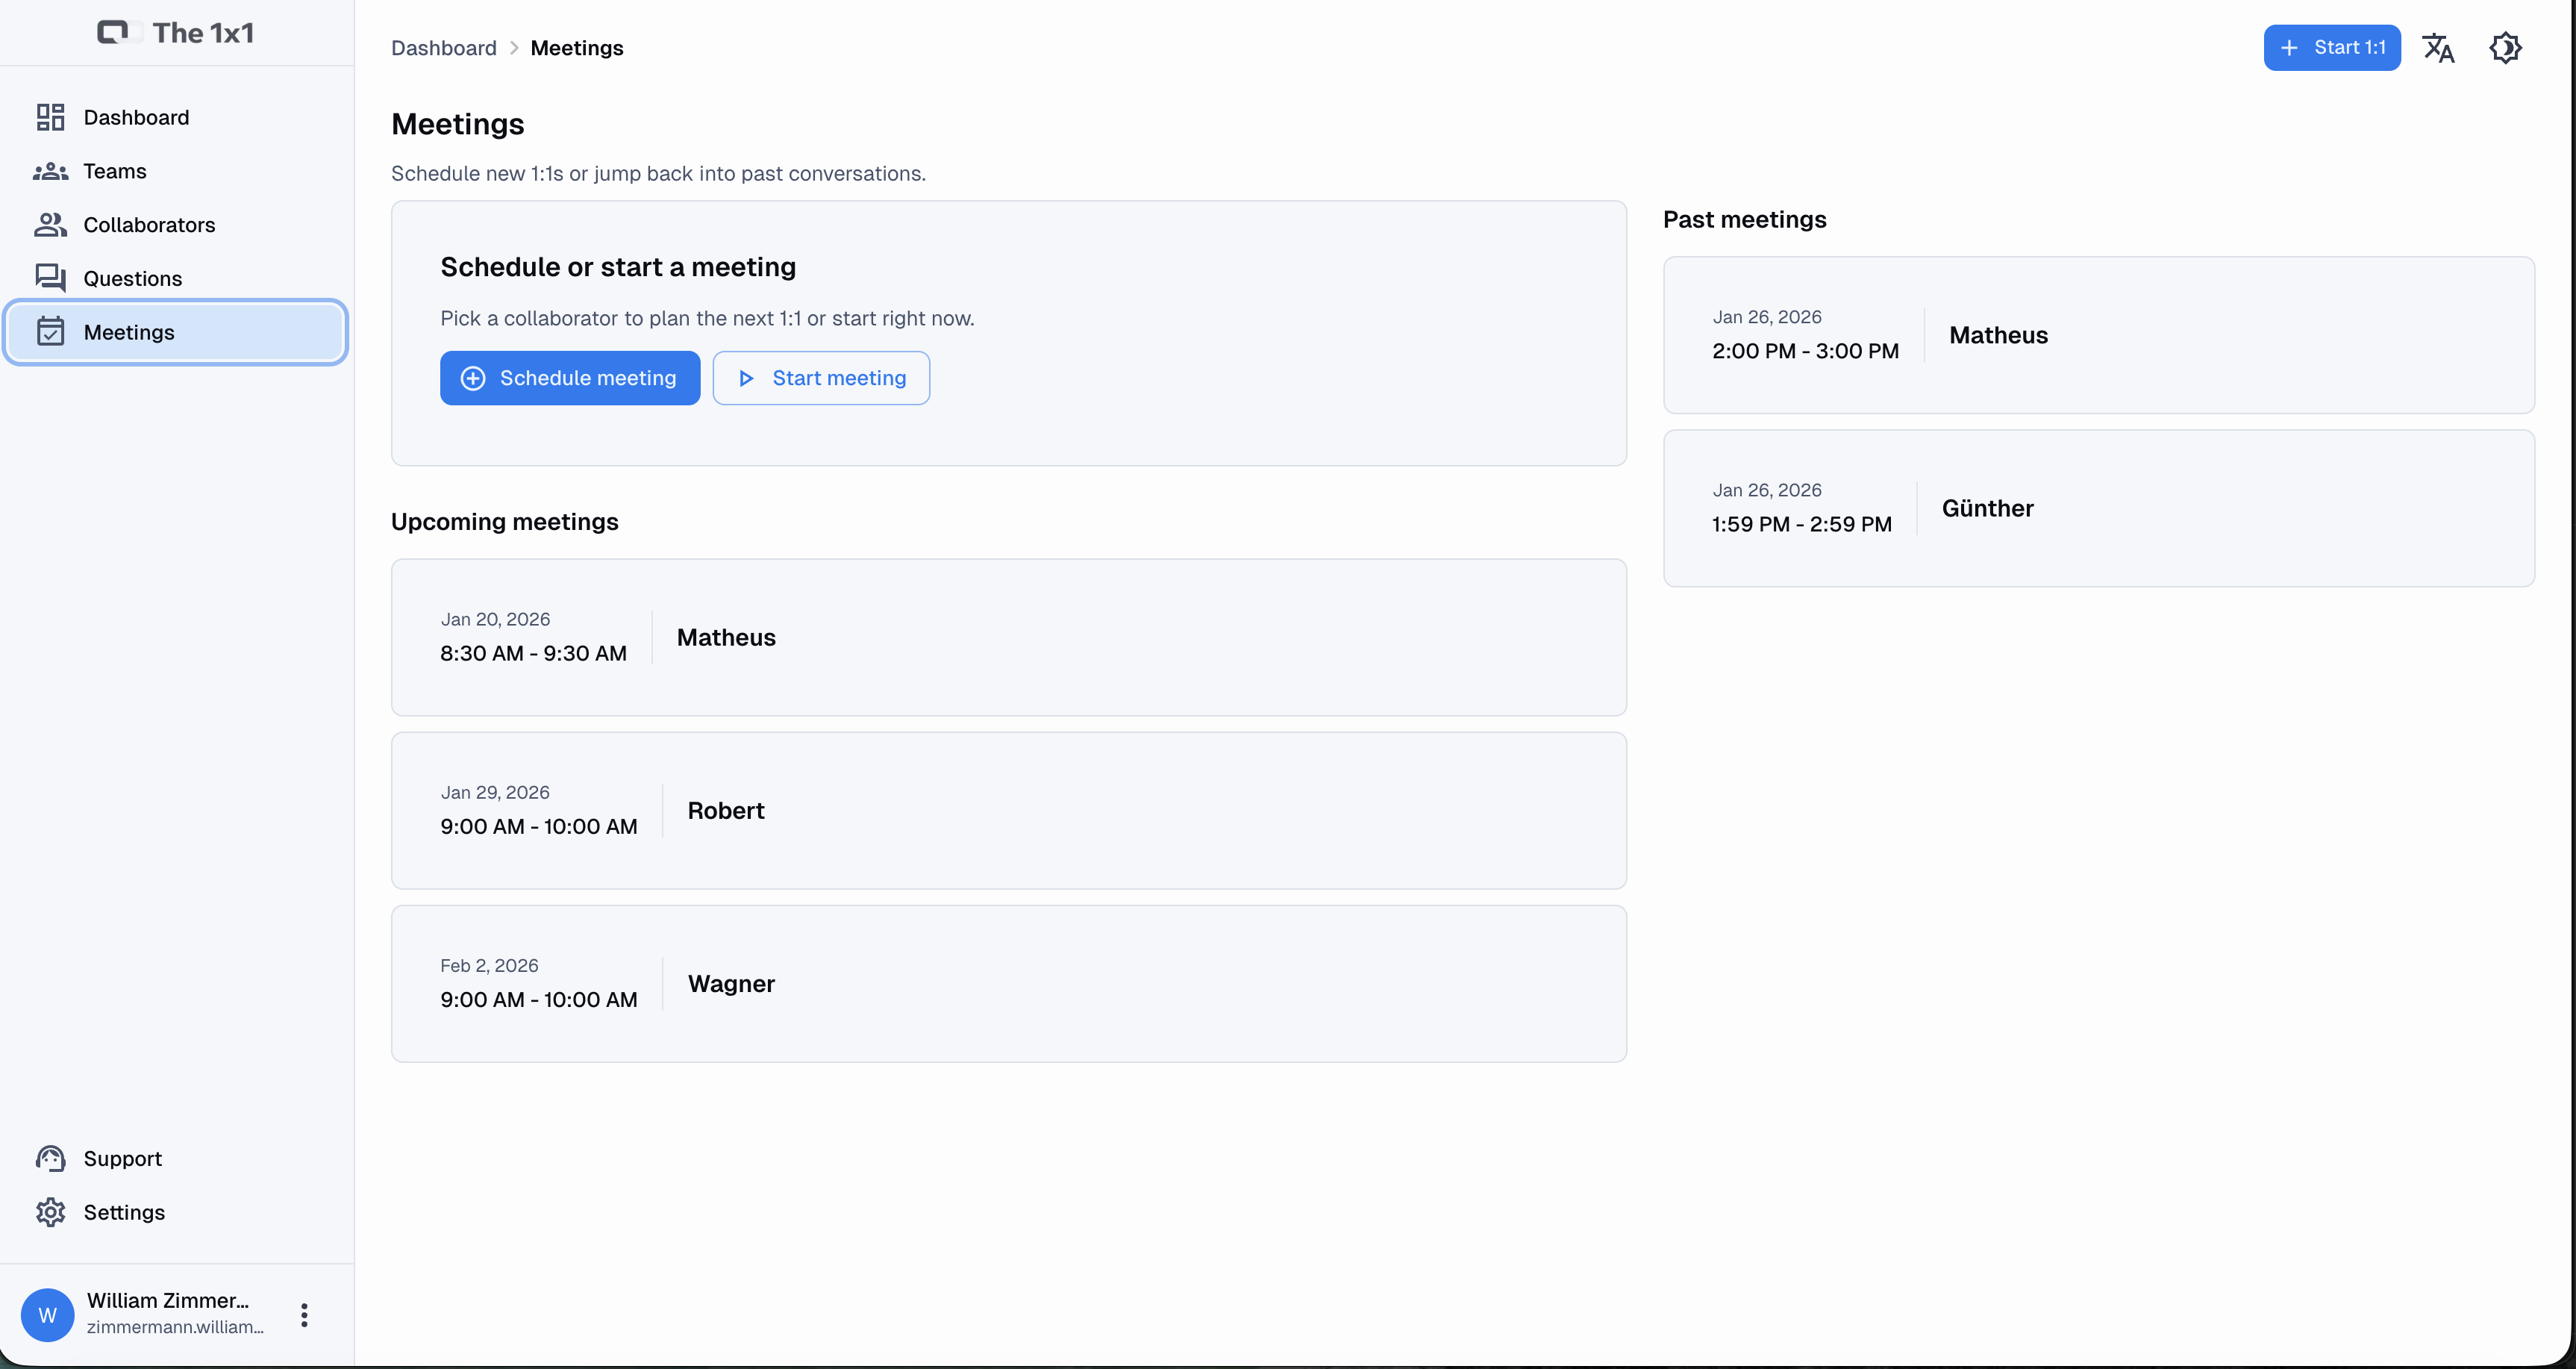The height and width of the screenshot is (1369, 2576).
Task: Click the Dashboard breadcrumb link
Action: pyautogui.click(x=443, y=48)
